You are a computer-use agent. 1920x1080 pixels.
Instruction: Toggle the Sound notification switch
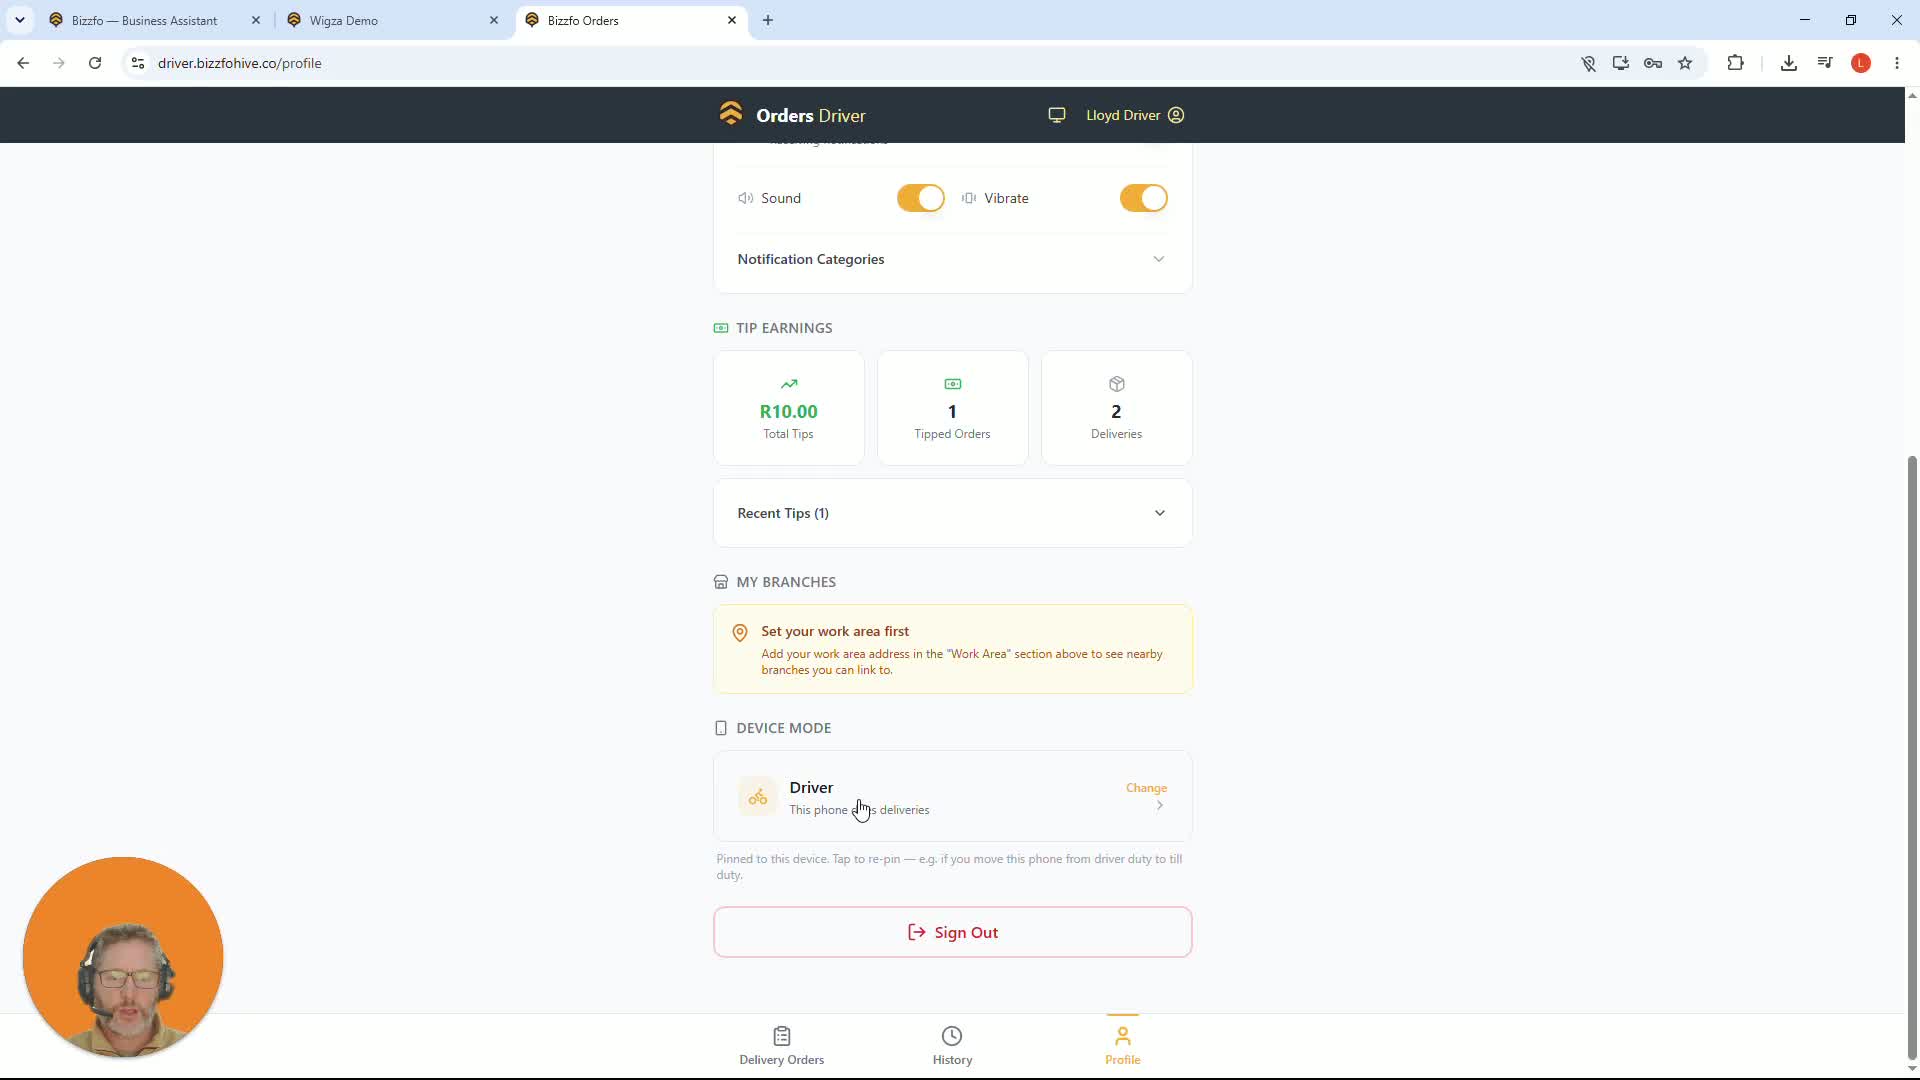click(x=920, y=198)
